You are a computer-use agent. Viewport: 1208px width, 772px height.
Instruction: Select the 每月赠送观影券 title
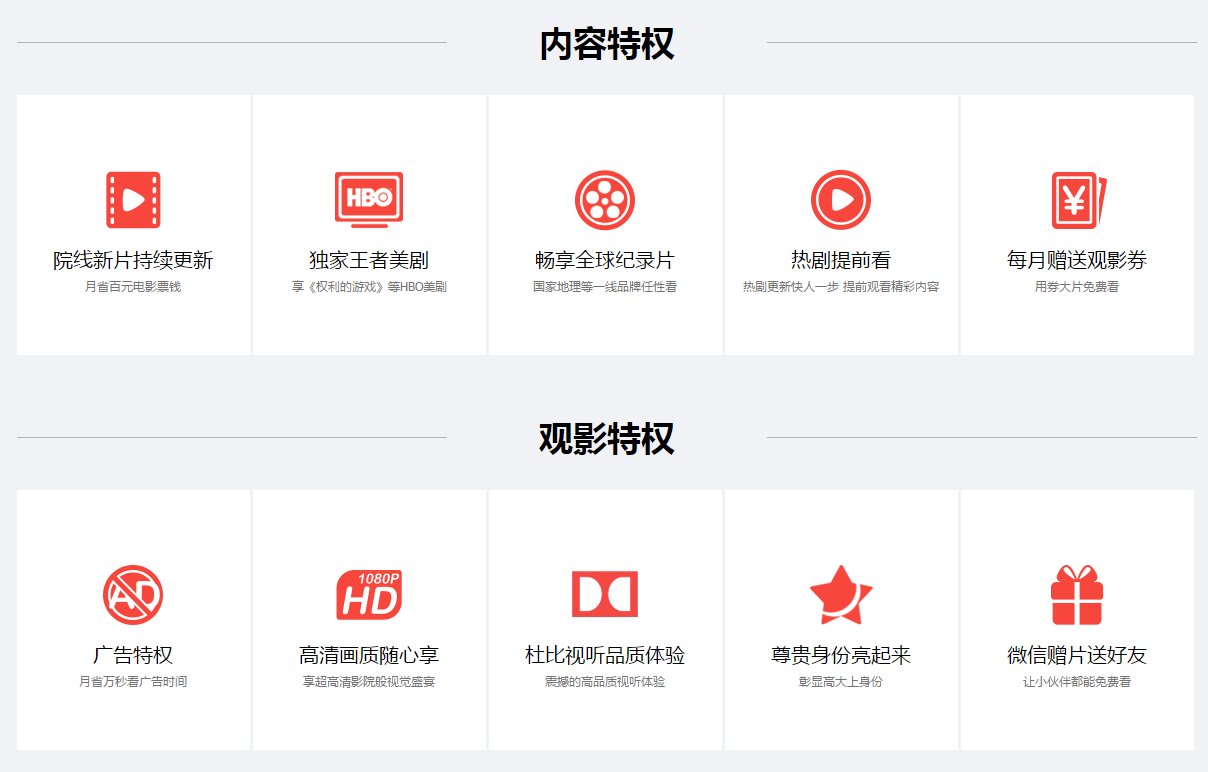pos(1077,261)
